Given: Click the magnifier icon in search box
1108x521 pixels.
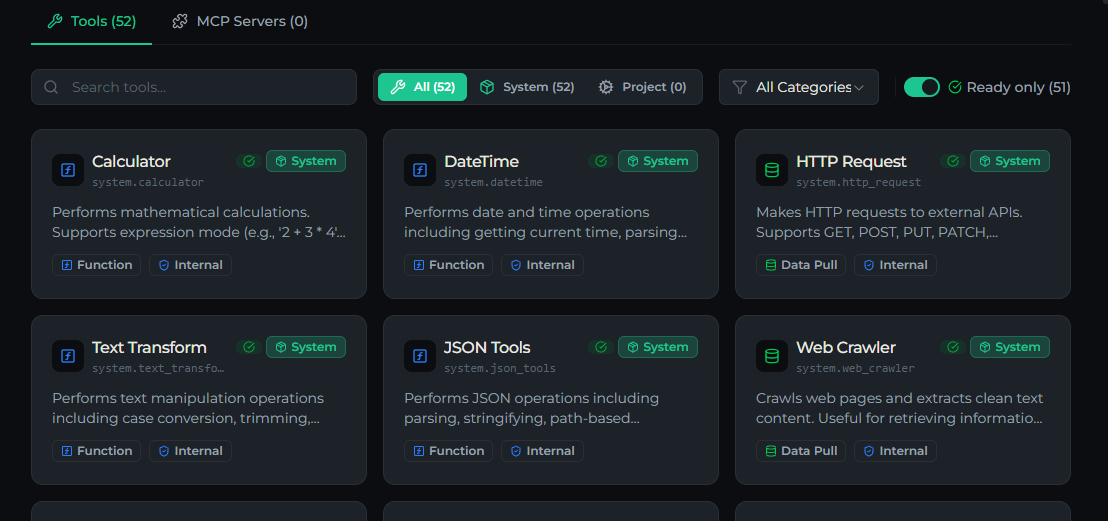Looking at the screenshot, I should [x=51, y=87].
